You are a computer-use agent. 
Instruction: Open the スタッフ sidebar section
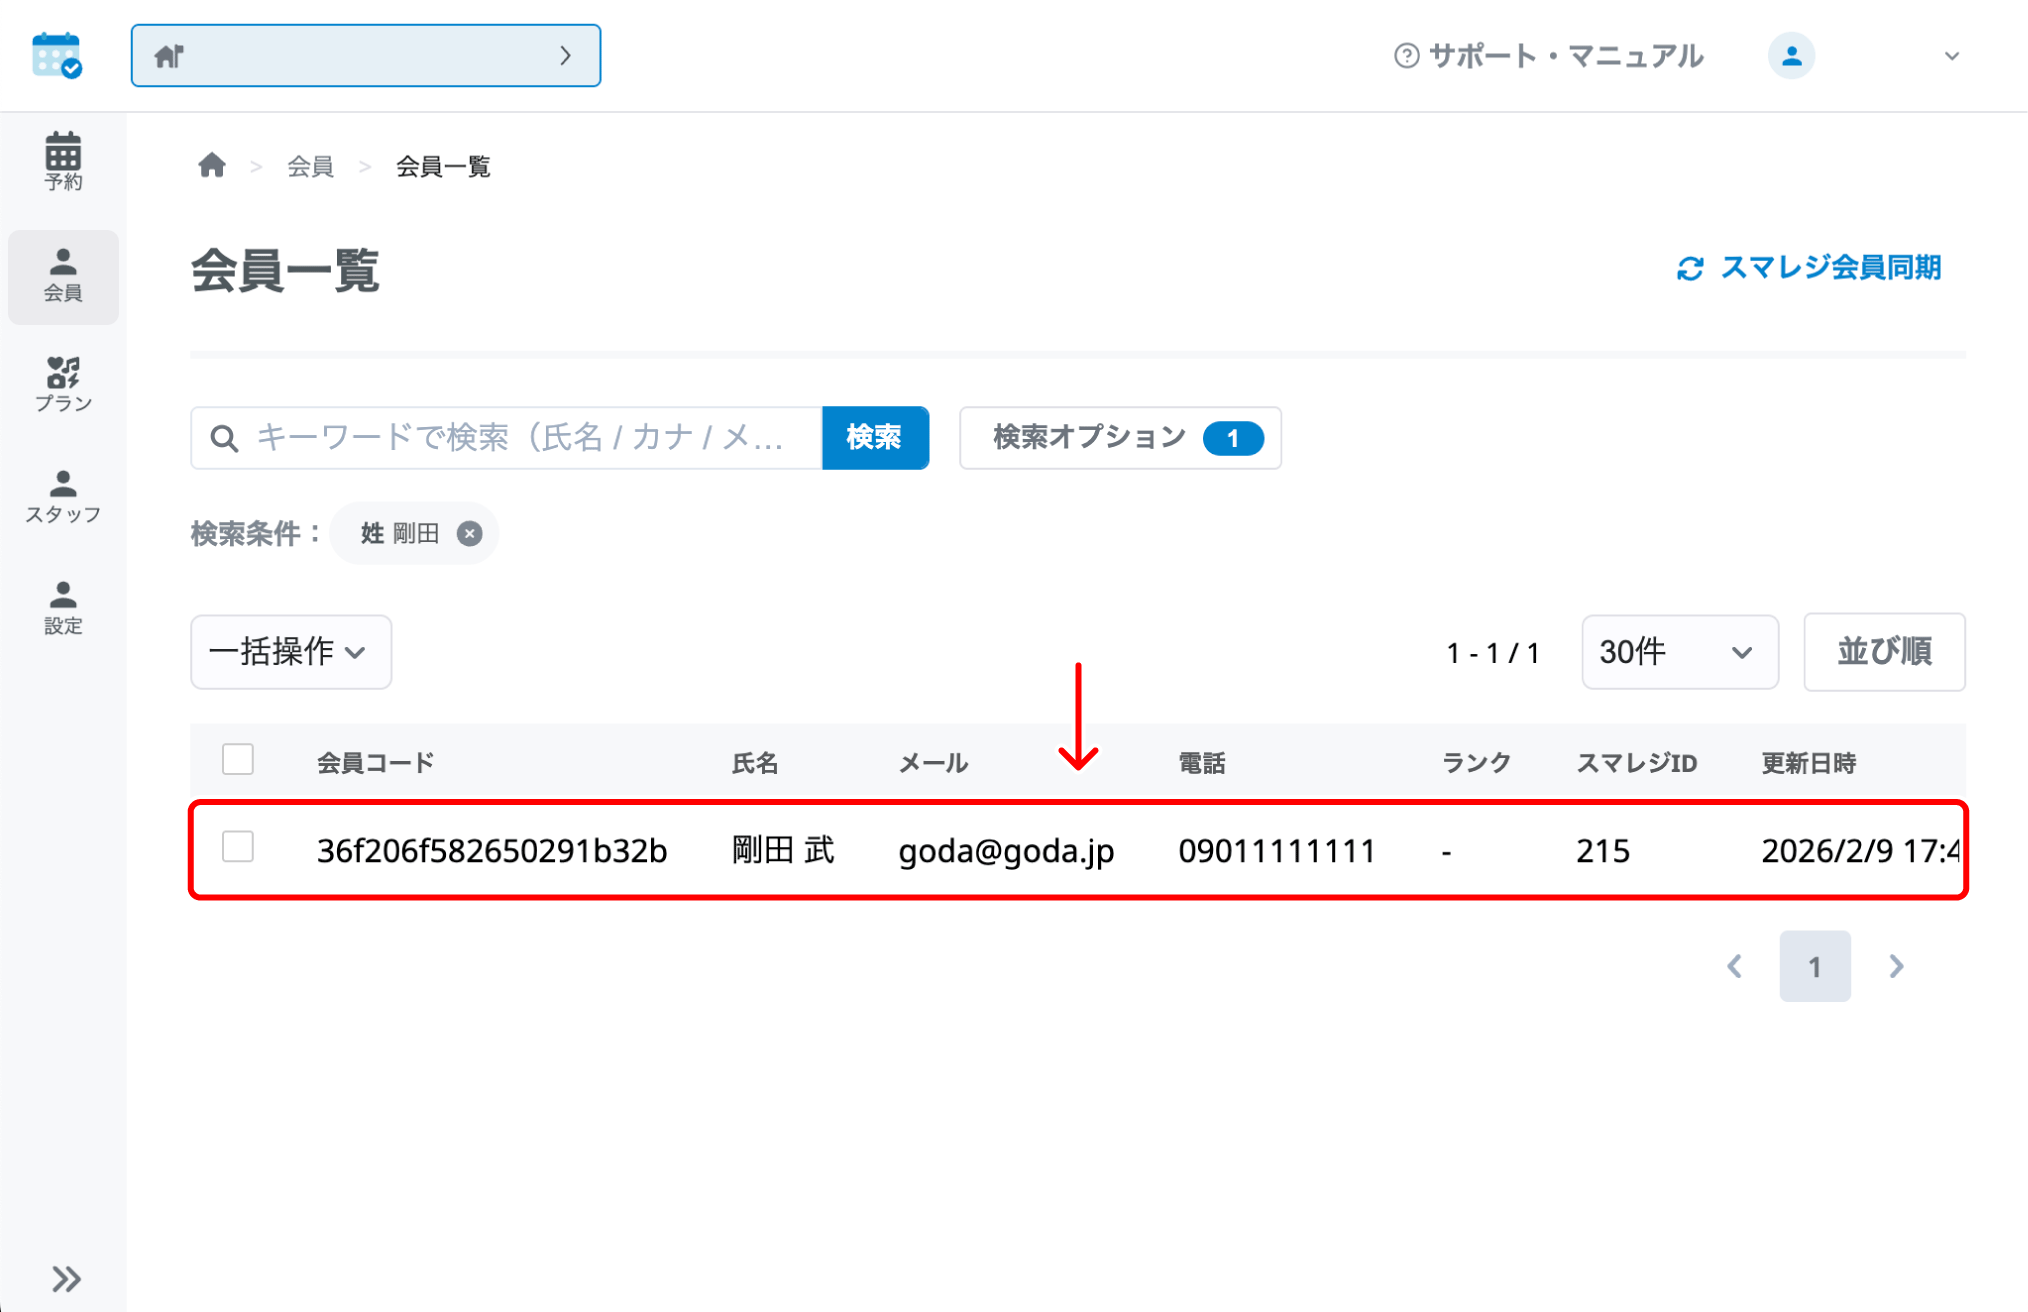(x=63, y=497)
